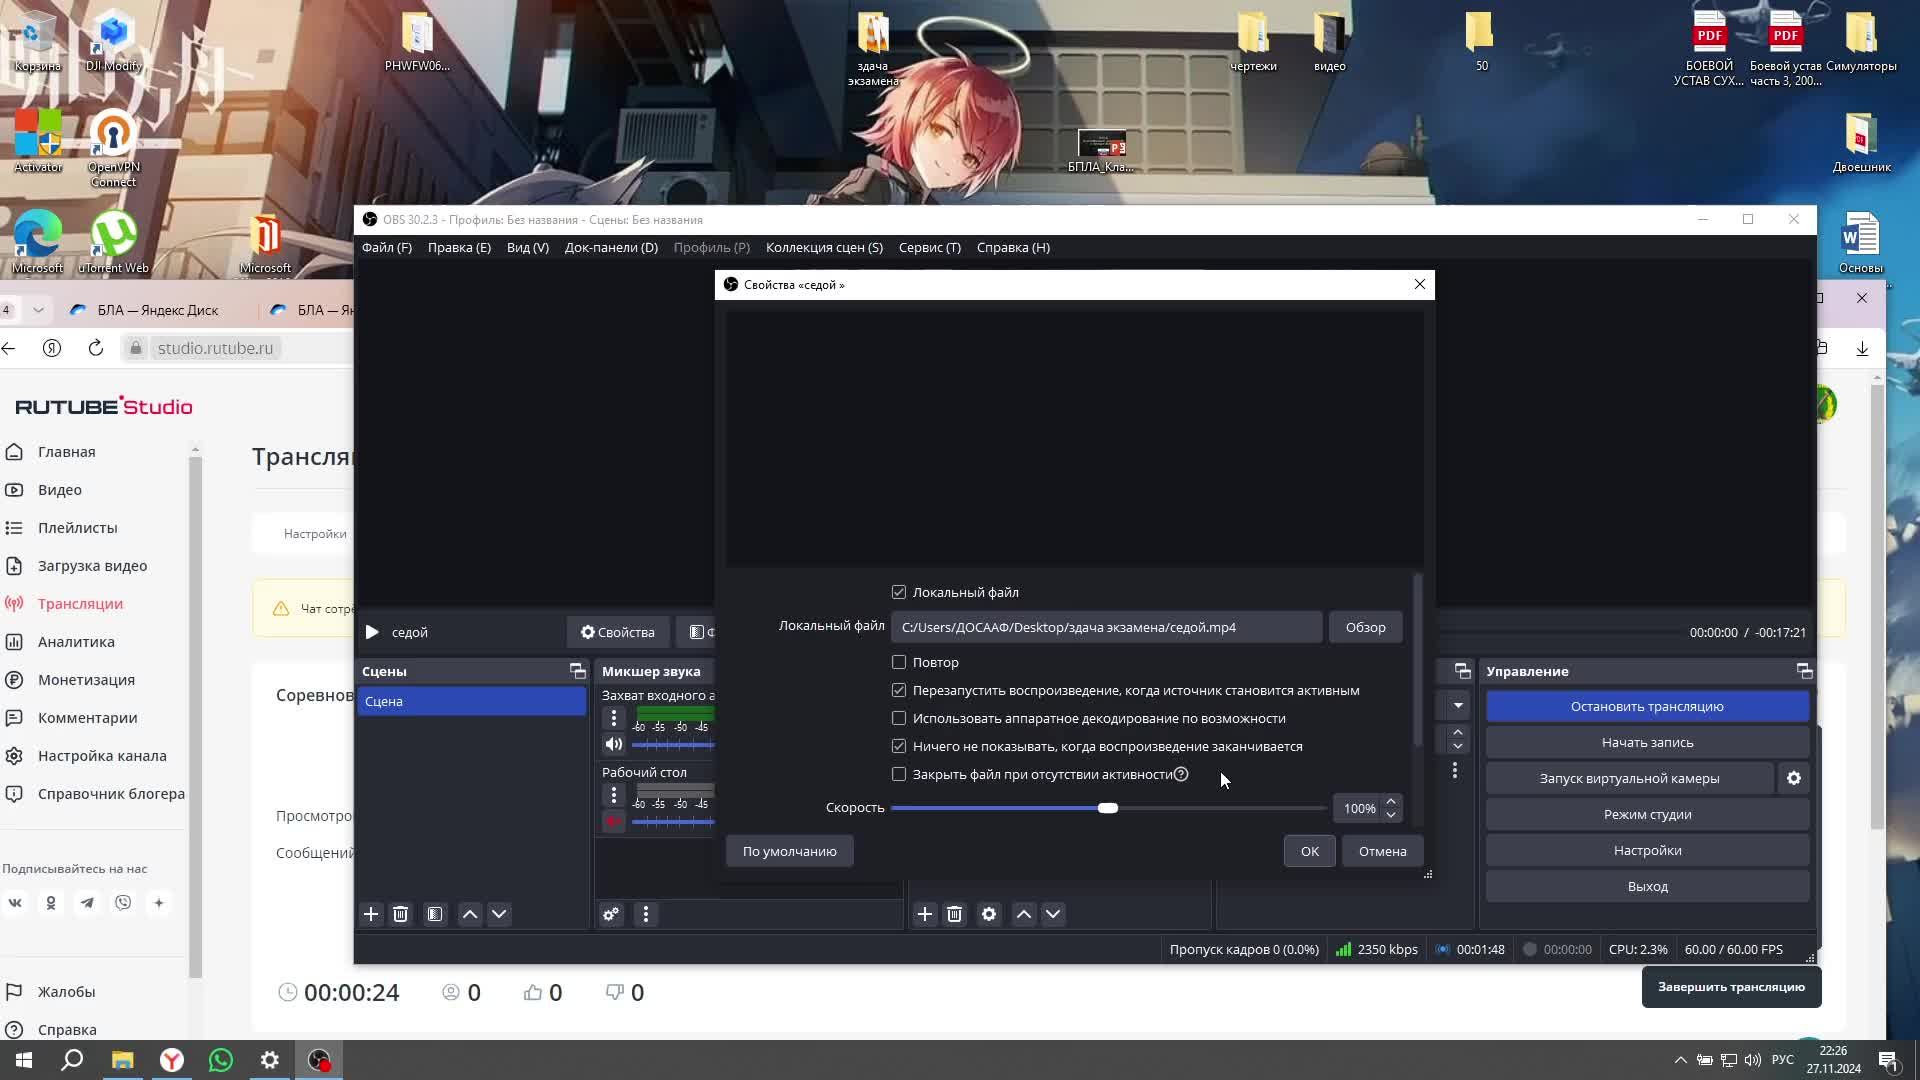
Task: Cancel dialog with Отмена button
Action: point(1382,851)
